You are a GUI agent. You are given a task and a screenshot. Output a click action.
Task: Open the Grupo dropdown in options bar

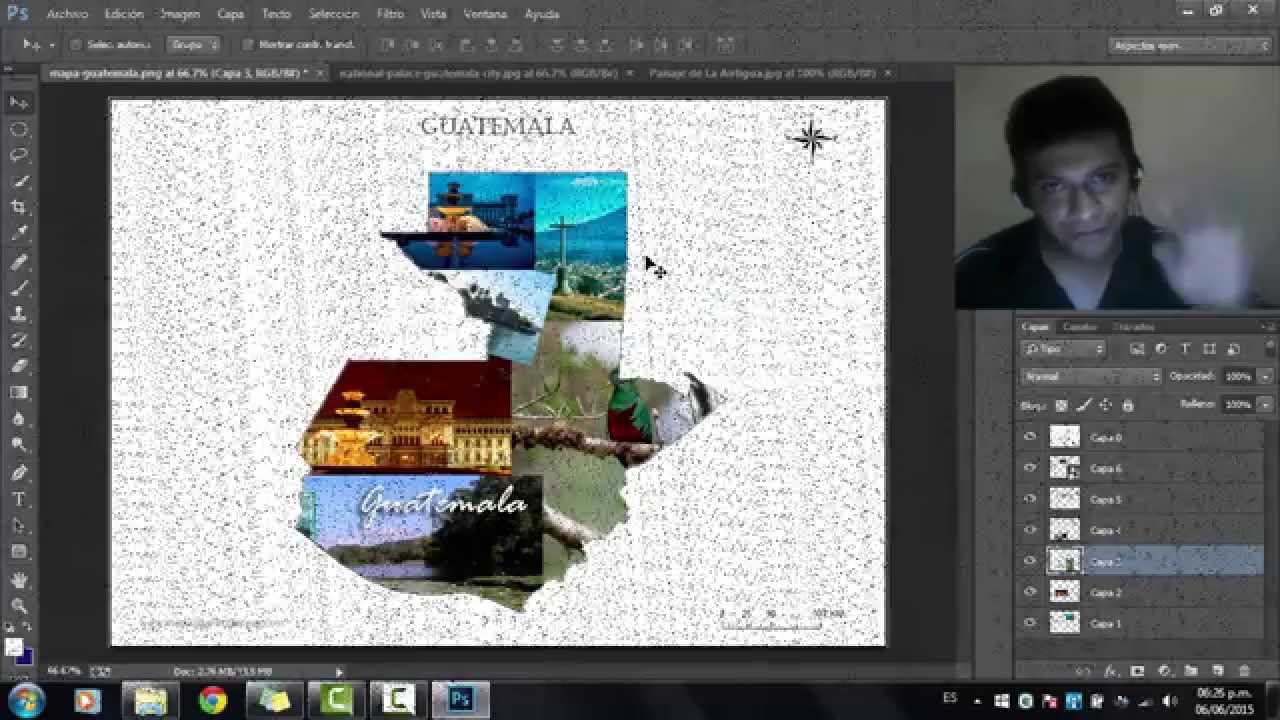pos(193,45)
